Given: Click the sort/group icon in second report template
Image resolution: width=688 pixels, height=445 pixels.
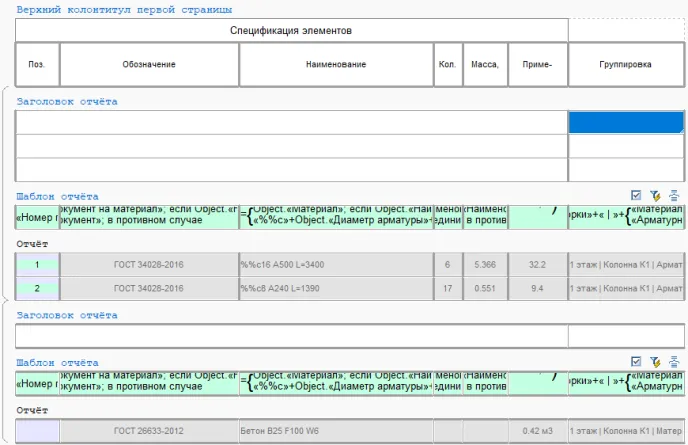Looking at the screenshot, I should tap(674, 362).
